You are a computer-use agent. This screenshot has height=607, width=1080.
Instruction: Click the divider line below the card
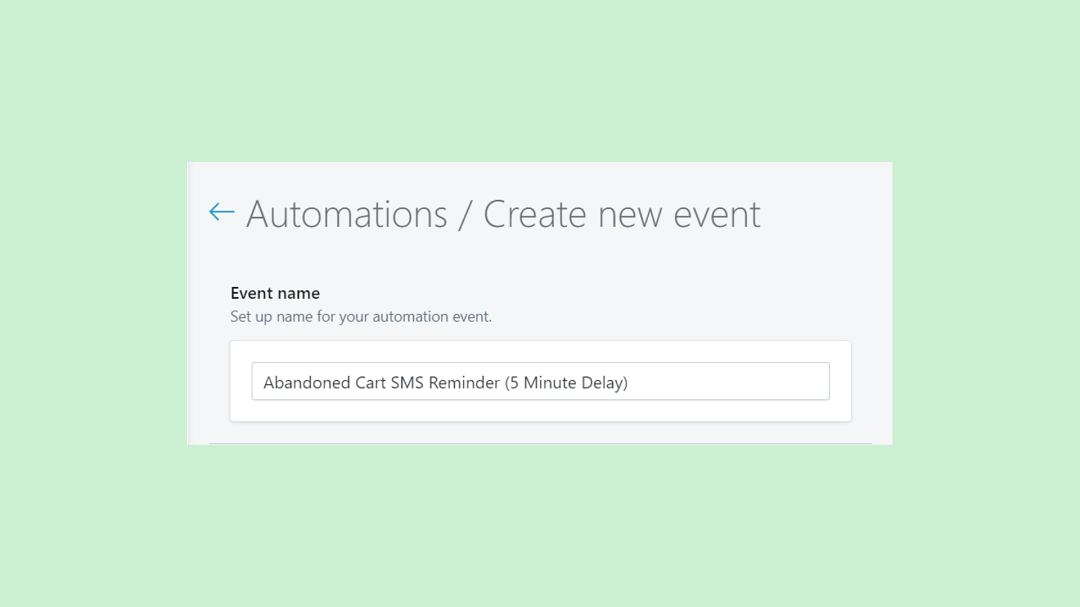pos(540,443)
